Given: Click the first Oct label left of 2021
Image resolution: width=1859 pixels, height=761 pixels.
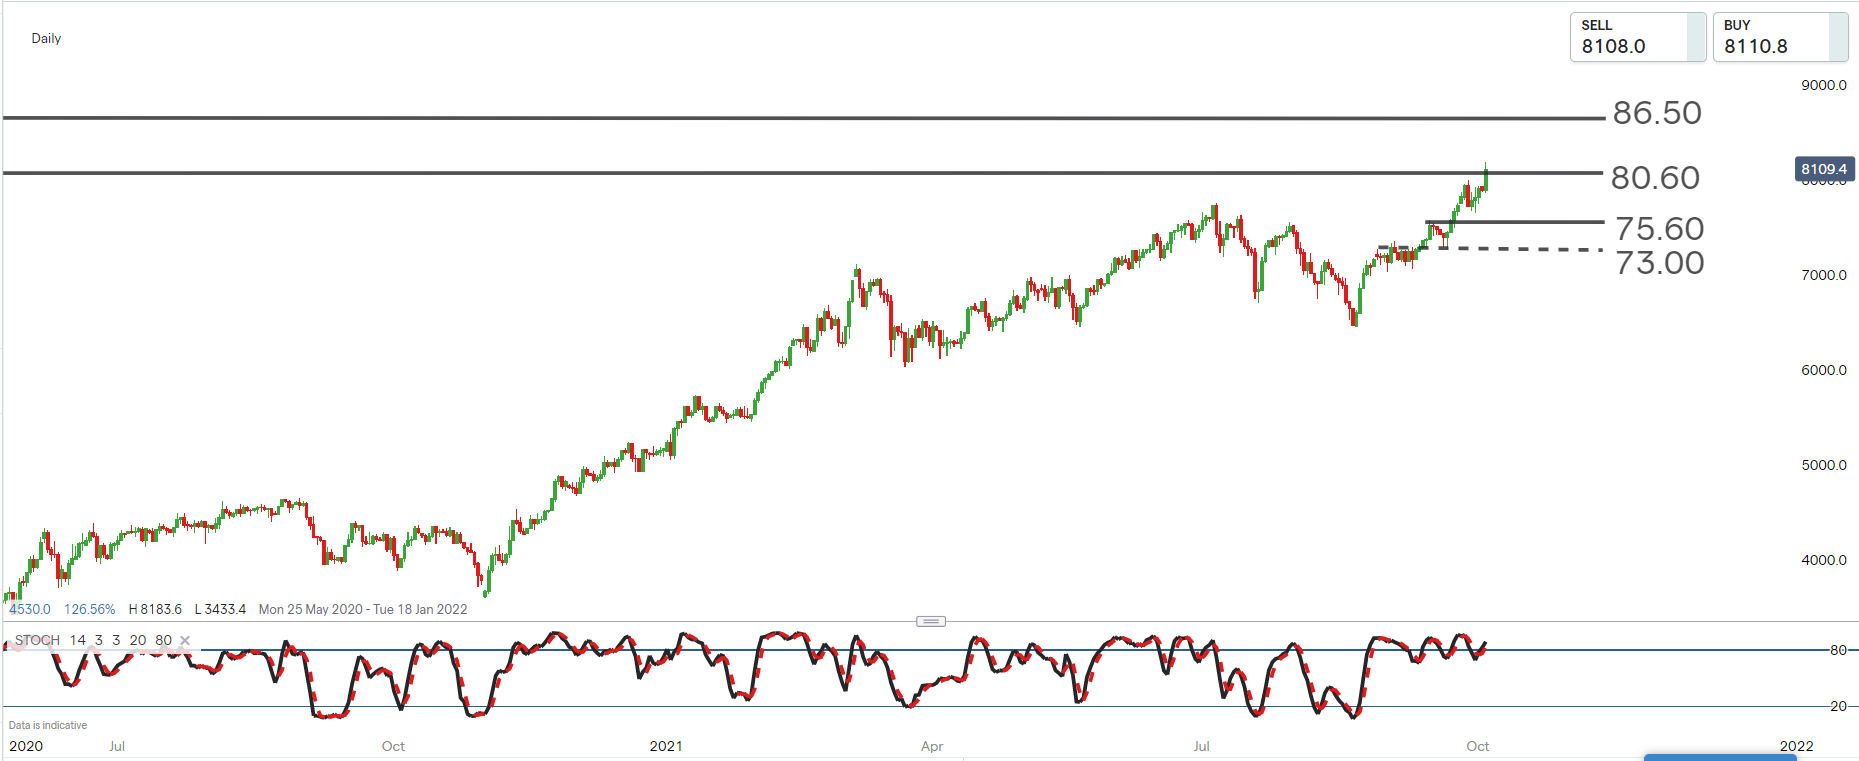Looking at the screenshot, I should pyautogui.click(x=393, y=746).
